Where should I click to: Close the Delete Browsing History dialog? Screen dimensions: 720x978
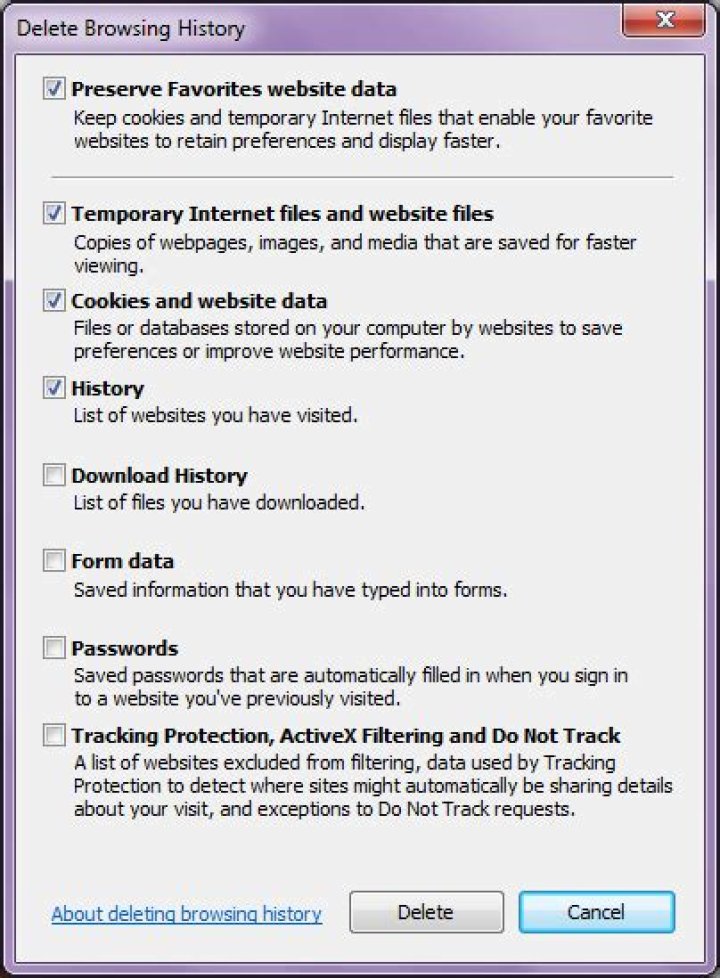click(662, 20)
